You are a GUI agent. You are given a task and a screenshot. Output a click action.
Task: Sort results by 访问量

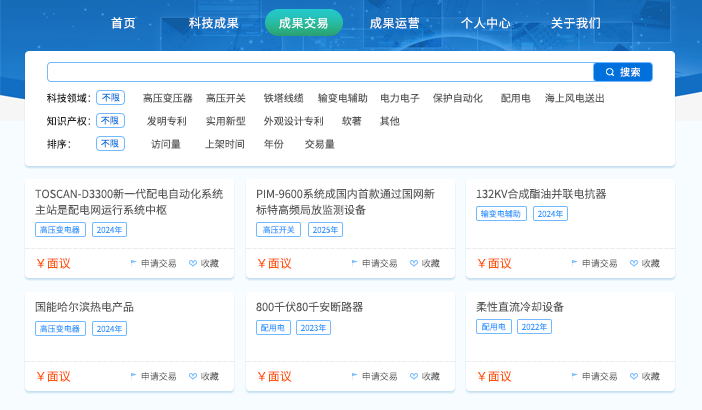tap(166, 144)
